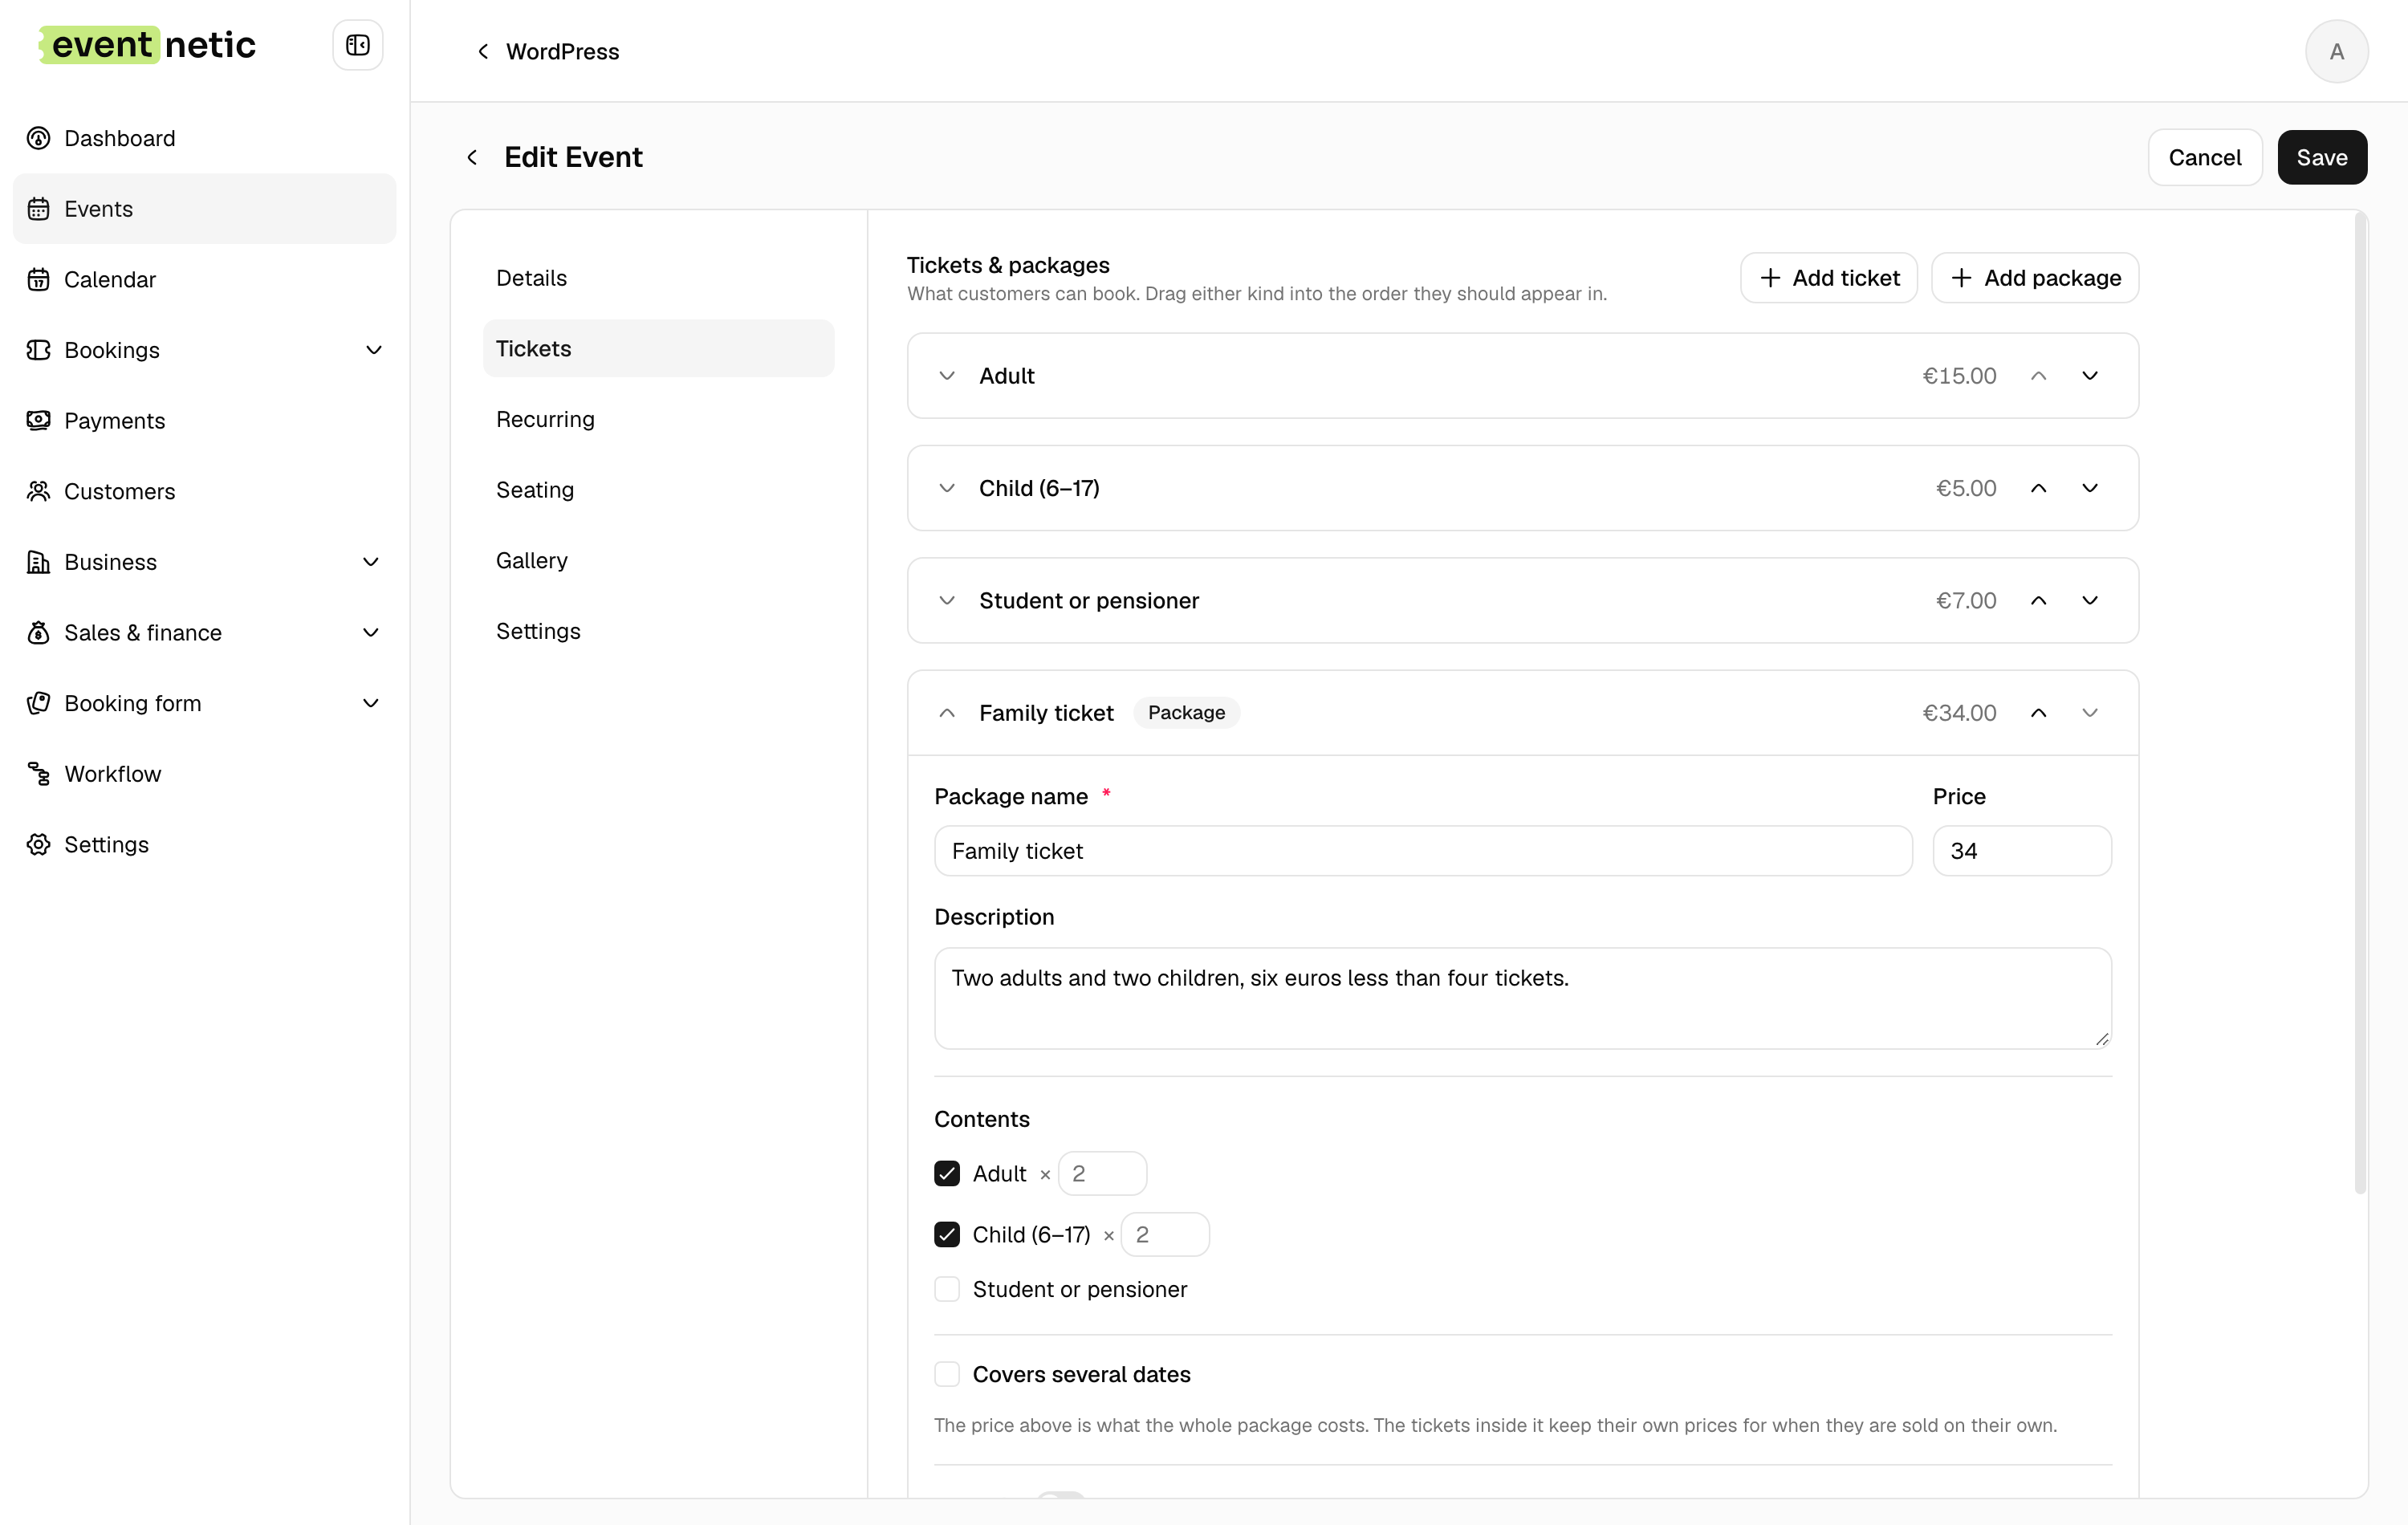Click the Package name input field

[x=1422, y=850]
